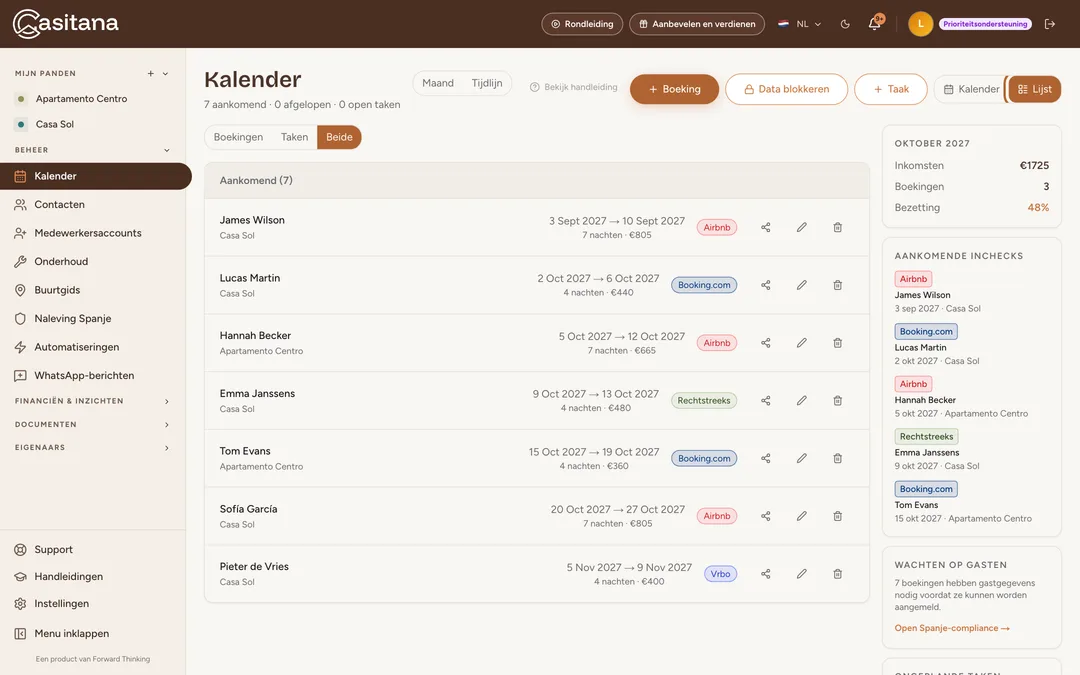Share Emma Janssens' booking
Viewport: 1080px width, 675px height.
point(765,401)
